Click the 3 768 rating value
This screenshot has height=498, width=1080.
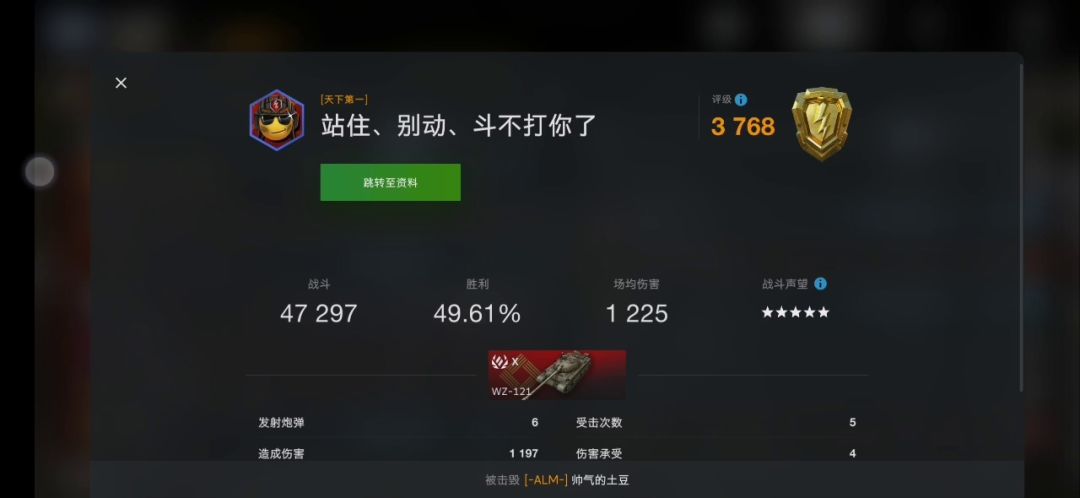point(742,127)
